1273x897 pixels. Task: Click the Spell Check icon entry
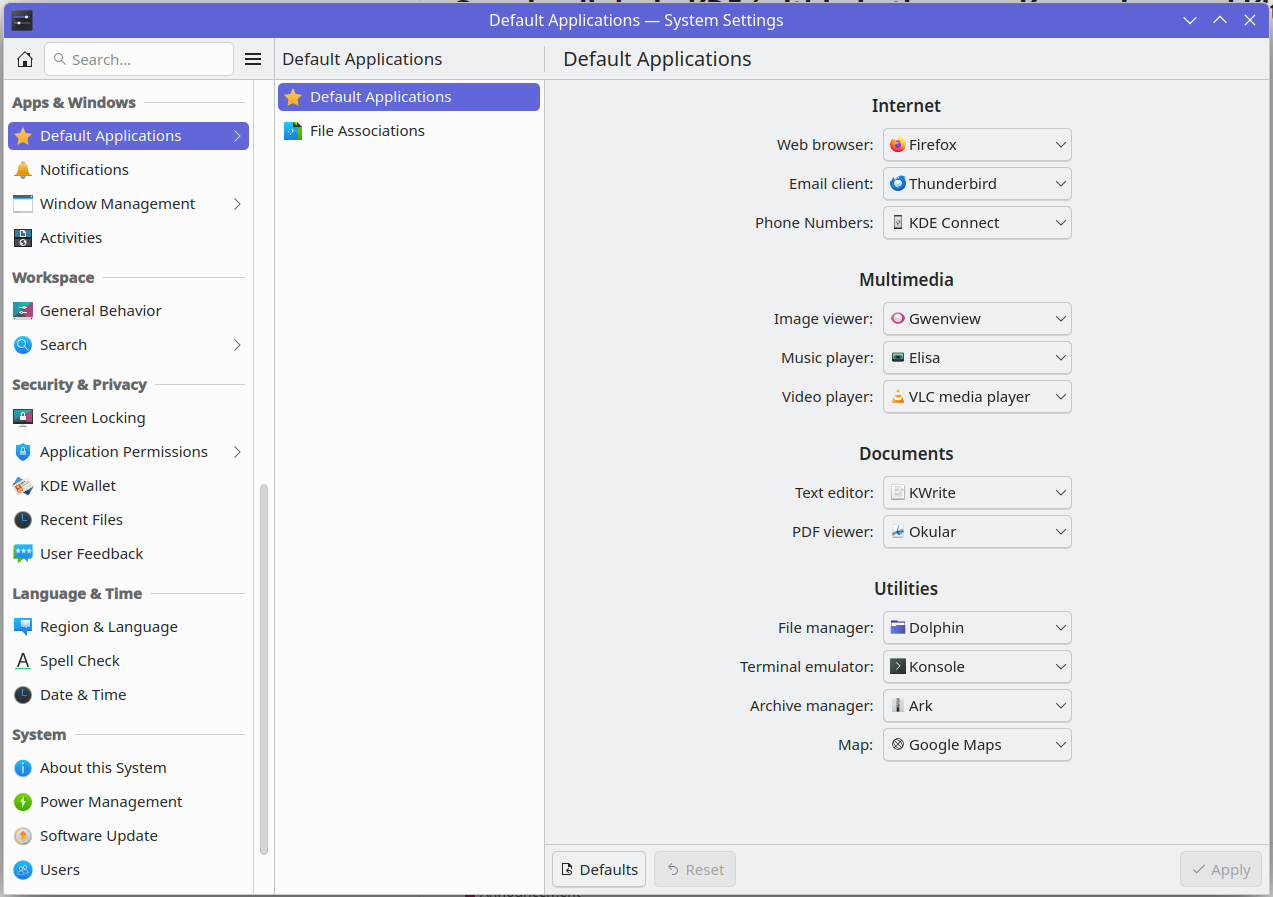coord(23,661)
